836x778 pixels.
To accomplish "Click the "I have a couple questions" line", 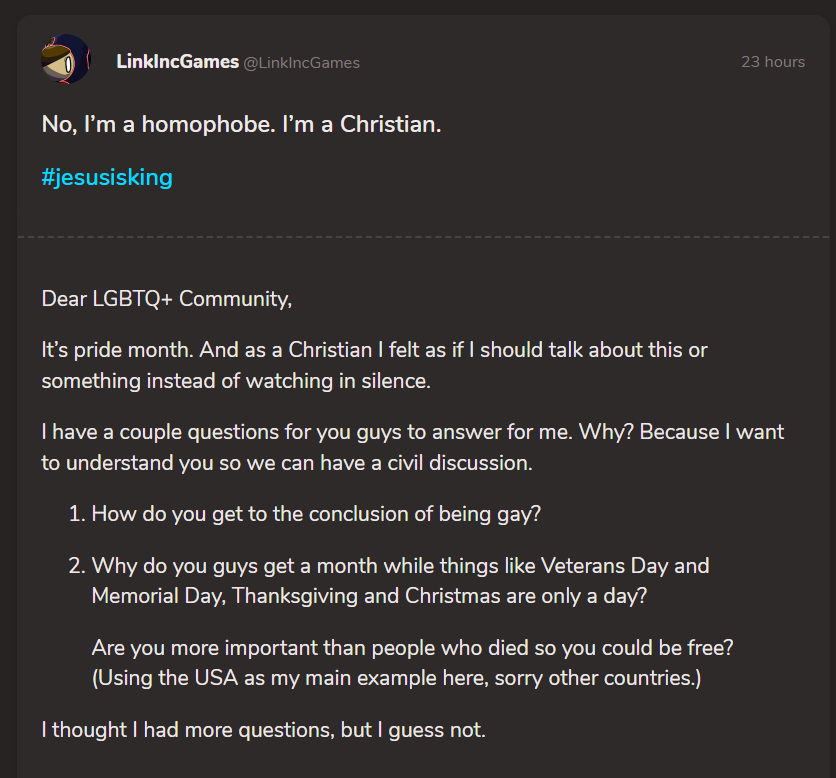I will (413, 432).
